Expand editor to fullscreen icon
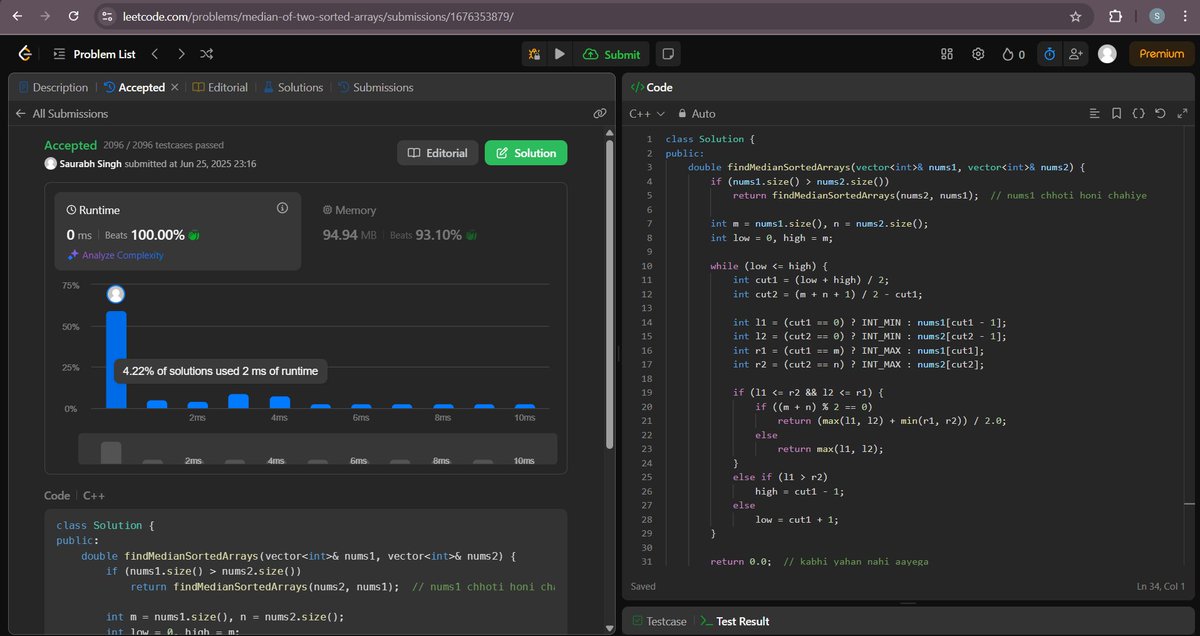The image size is (1200, 636). [x=1181, y=114]
